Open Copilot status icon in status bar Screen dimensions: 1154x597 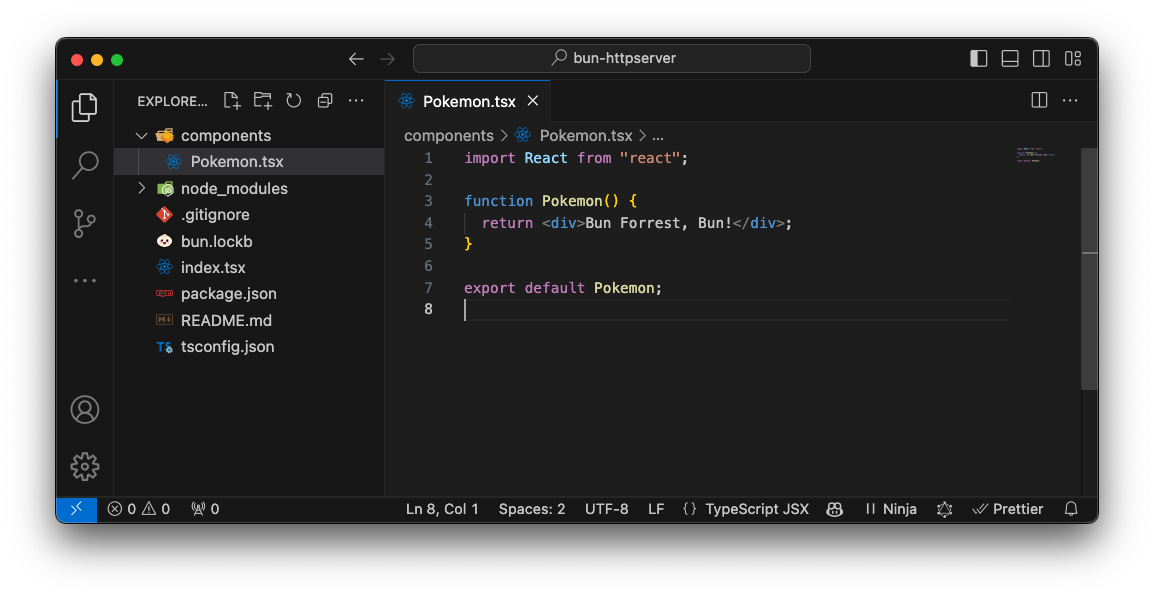[835, 509]
